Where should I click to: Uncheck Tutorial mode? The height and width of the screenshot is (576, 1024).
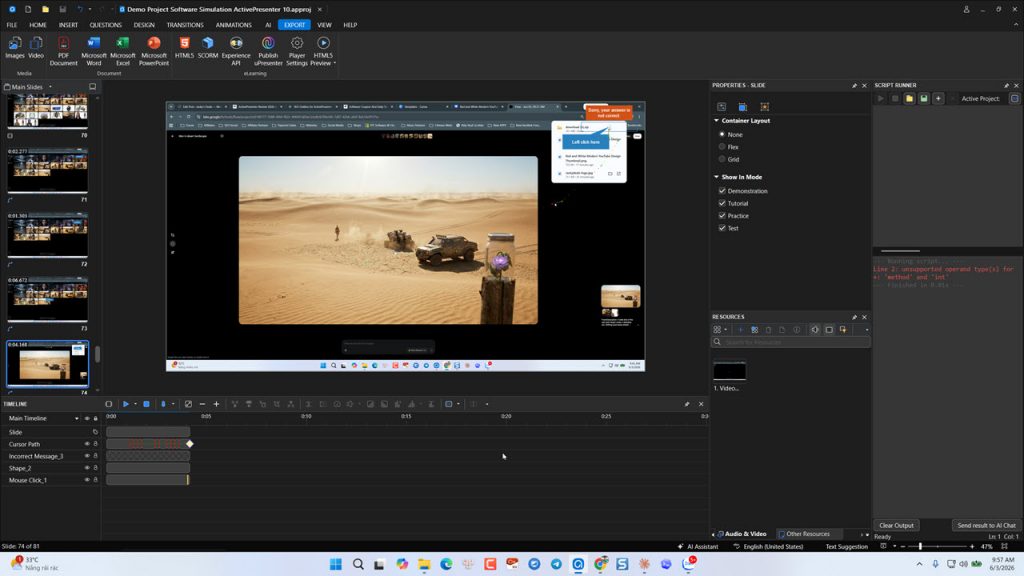tap(722, 203)
